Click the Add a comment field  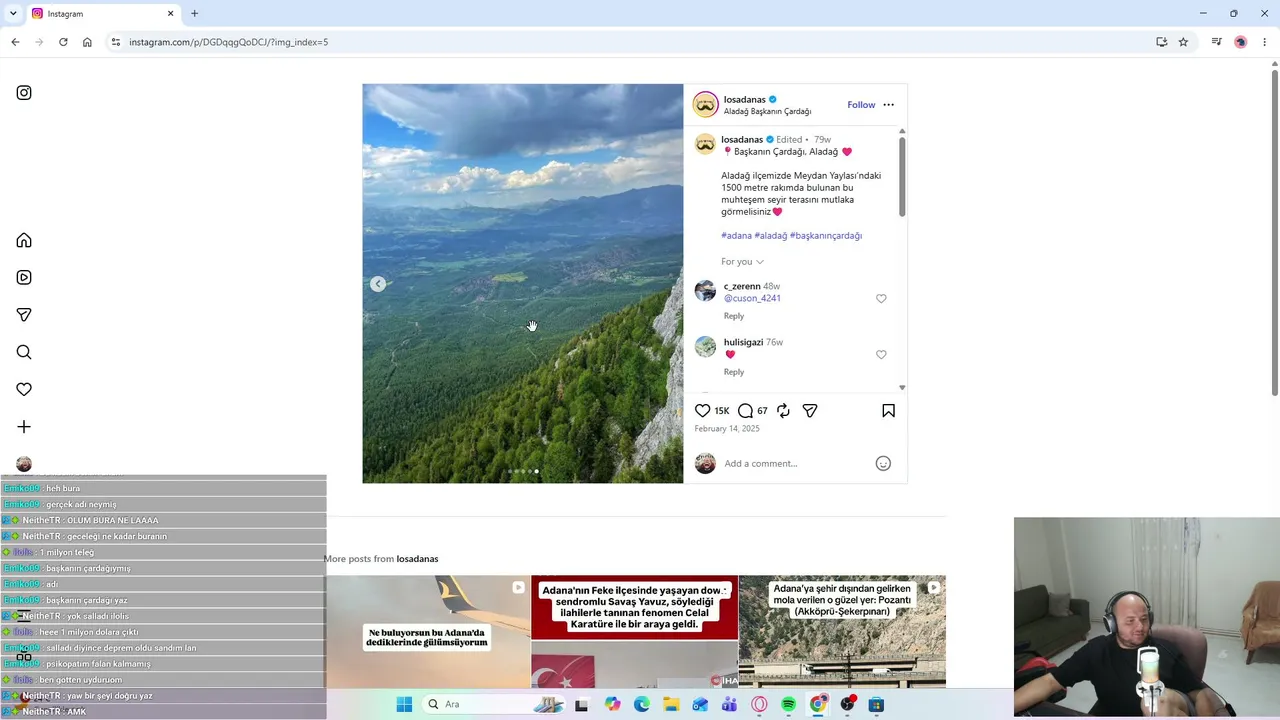[795, 463]
